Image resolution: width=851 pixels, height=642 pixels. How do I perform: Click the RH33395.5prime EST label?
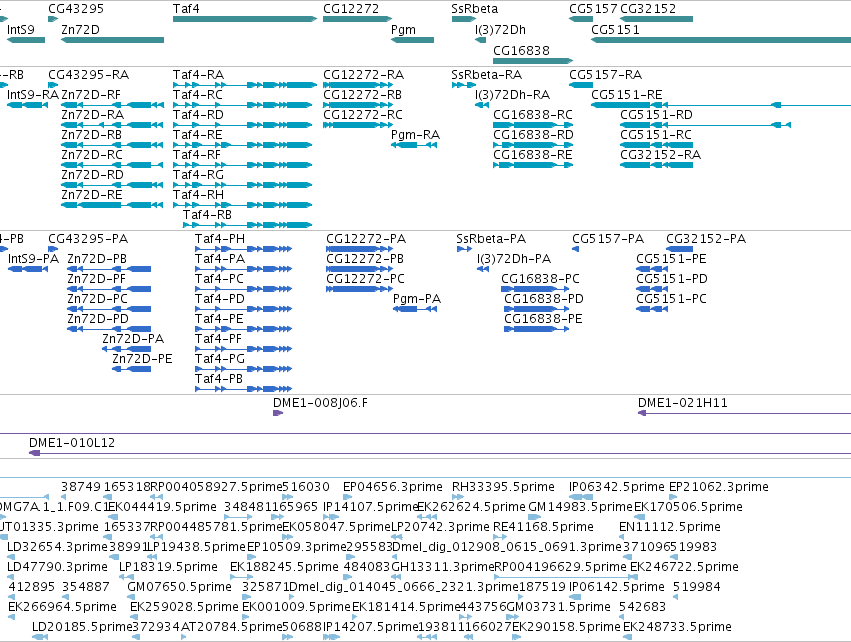point(503,487)
